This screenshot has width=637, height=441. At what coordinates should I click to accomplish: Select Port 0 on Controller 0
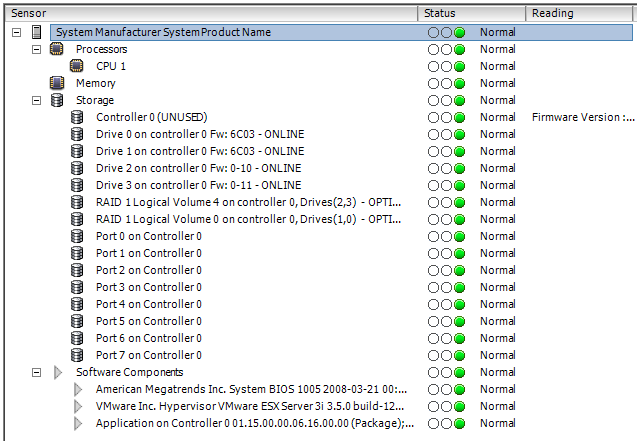[x=149, y=236]
